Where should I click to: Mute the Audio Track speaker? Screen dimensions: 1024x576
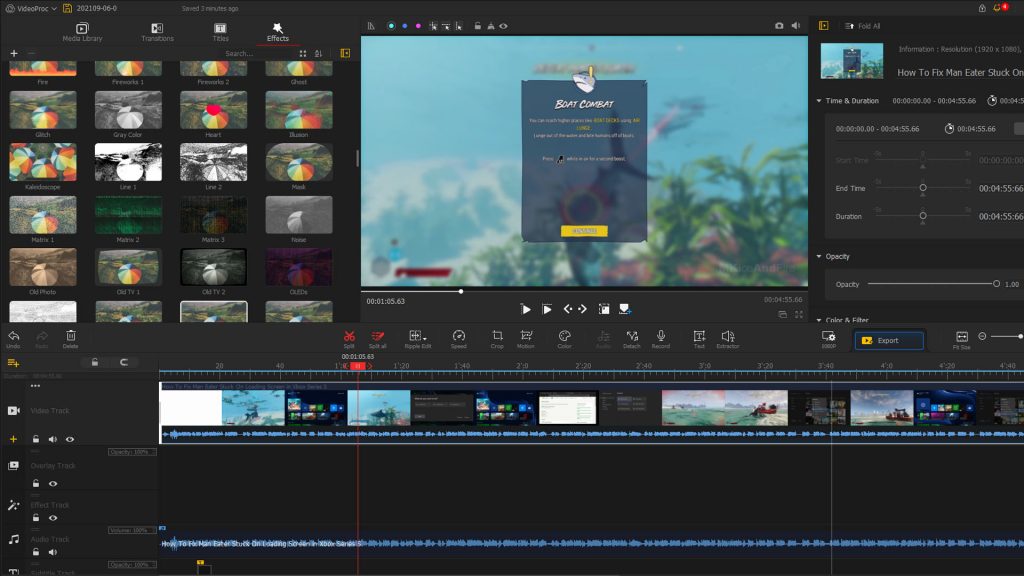coord(53,552)
